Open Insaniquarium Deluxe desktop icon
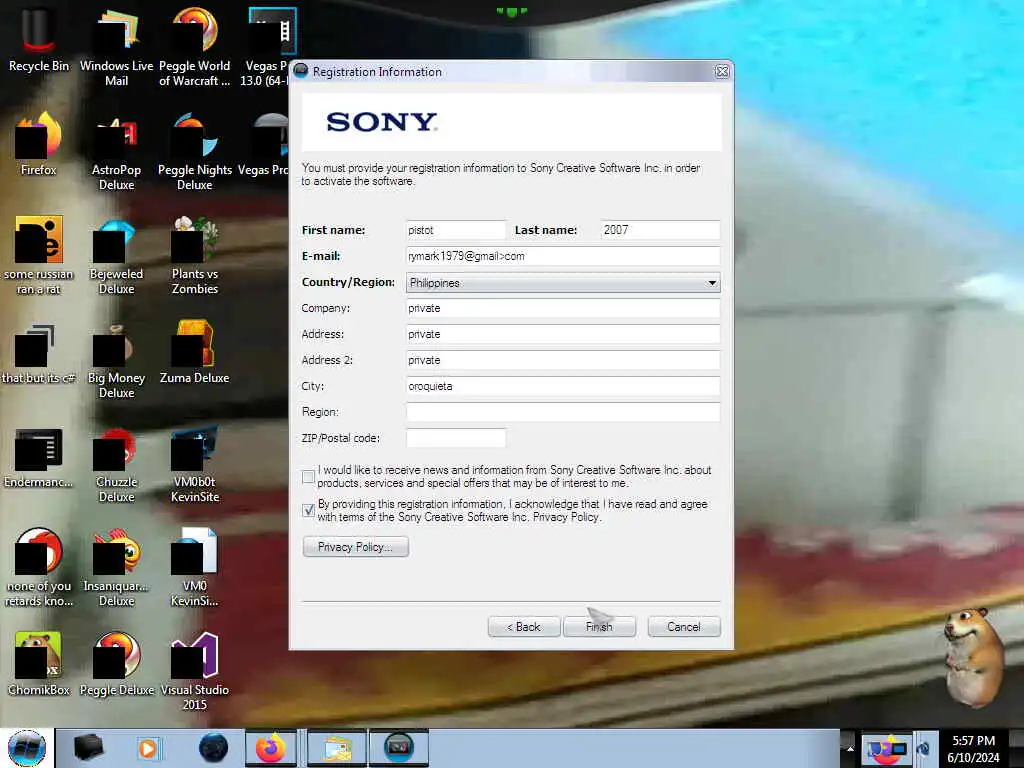This screenshot has height=768, width=1024. tap(116, 567)
